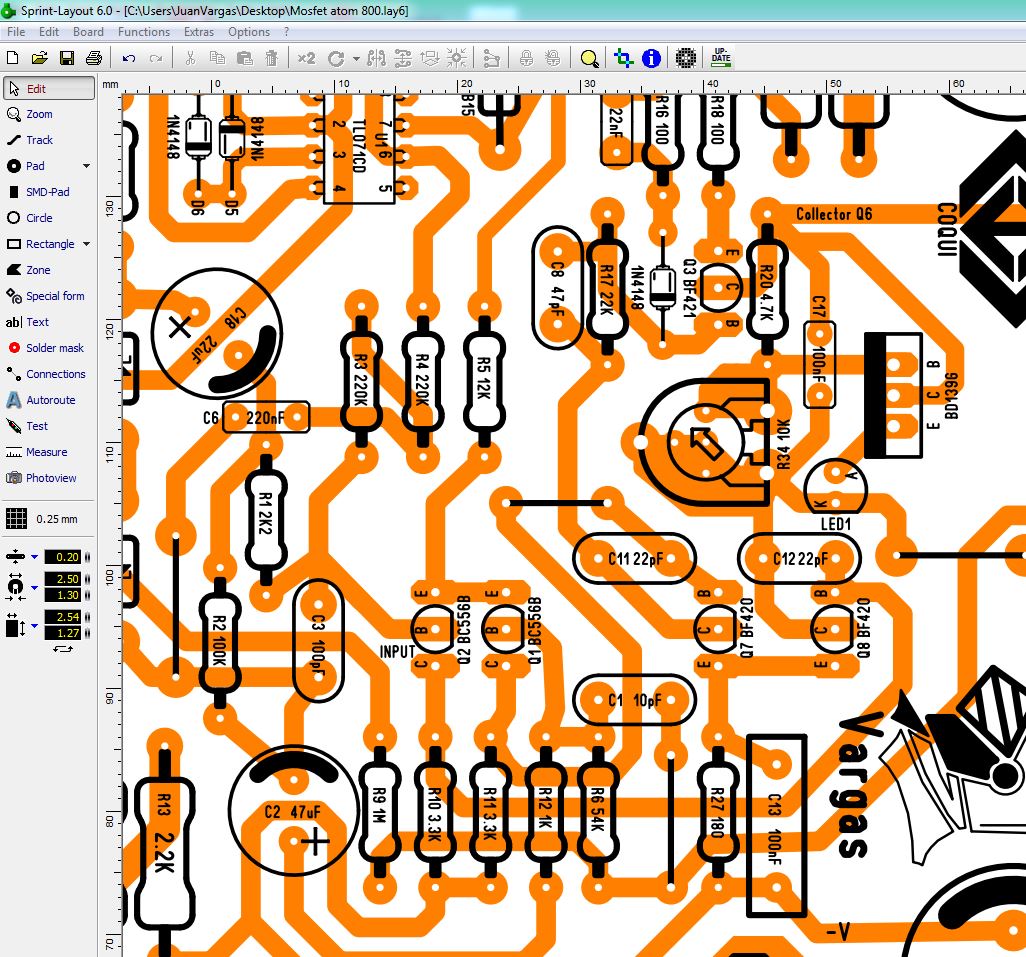Viewport: 1026px width, 957px height.
Task: Edit pad outer diameter 2.50
Action: [x=63, y=579]
